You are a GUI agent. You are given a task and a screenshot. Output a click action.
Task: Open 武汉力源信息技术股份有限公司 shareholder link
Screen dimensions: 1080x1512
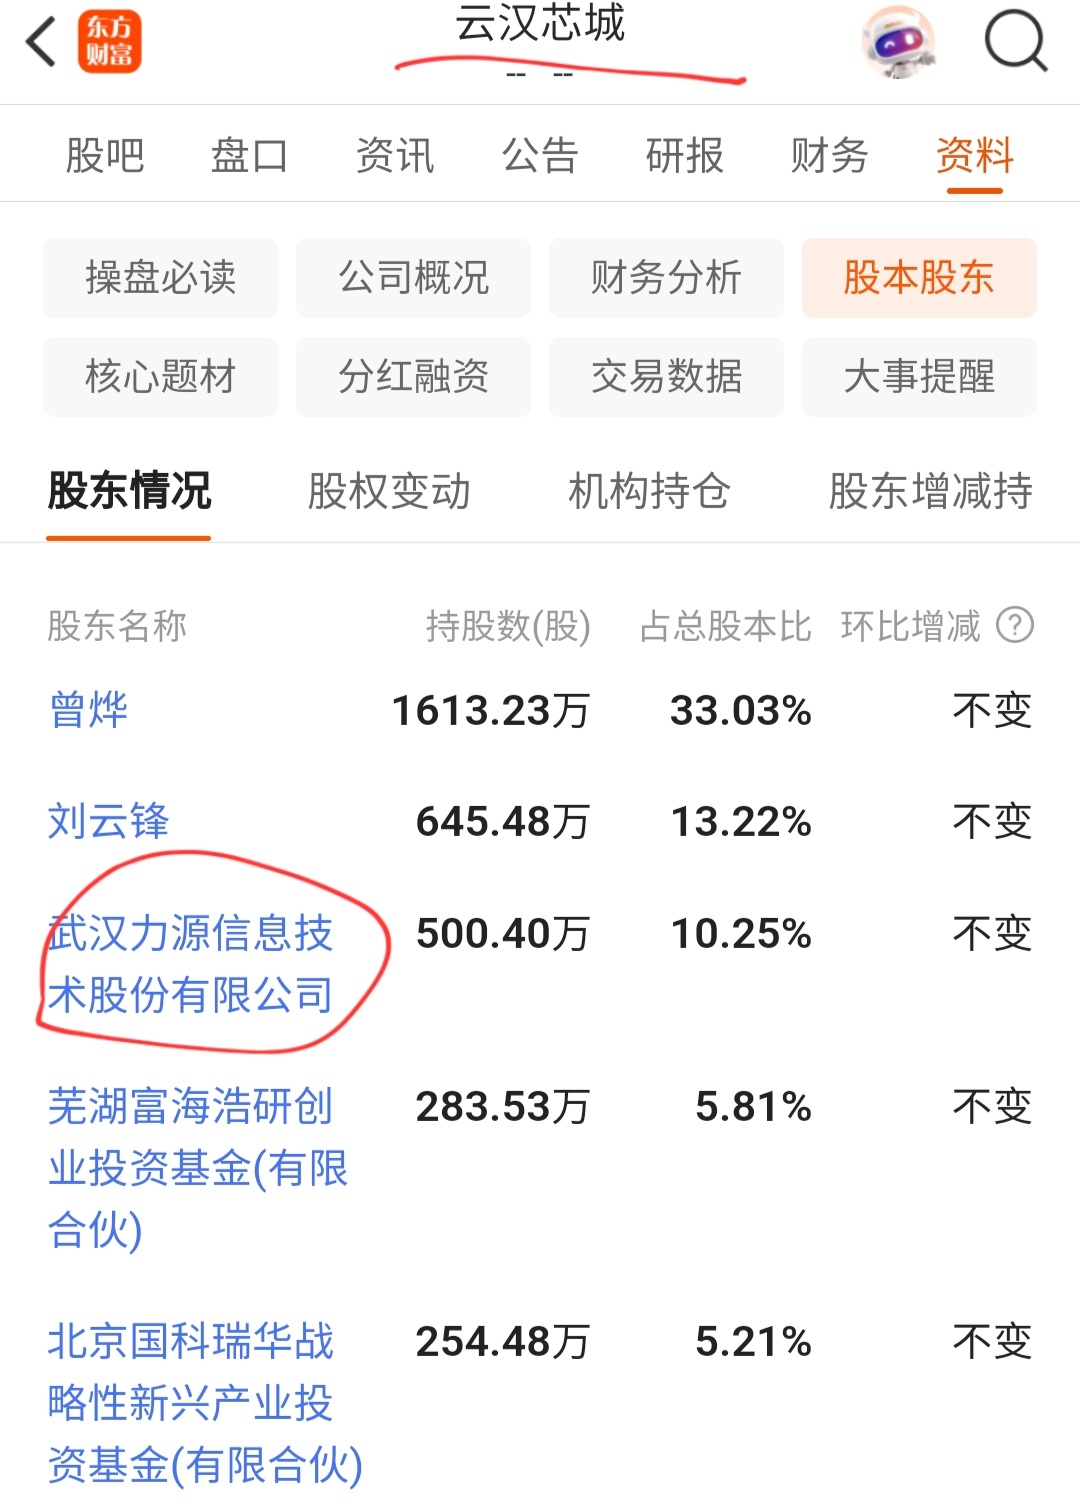[x=190, y=964]
